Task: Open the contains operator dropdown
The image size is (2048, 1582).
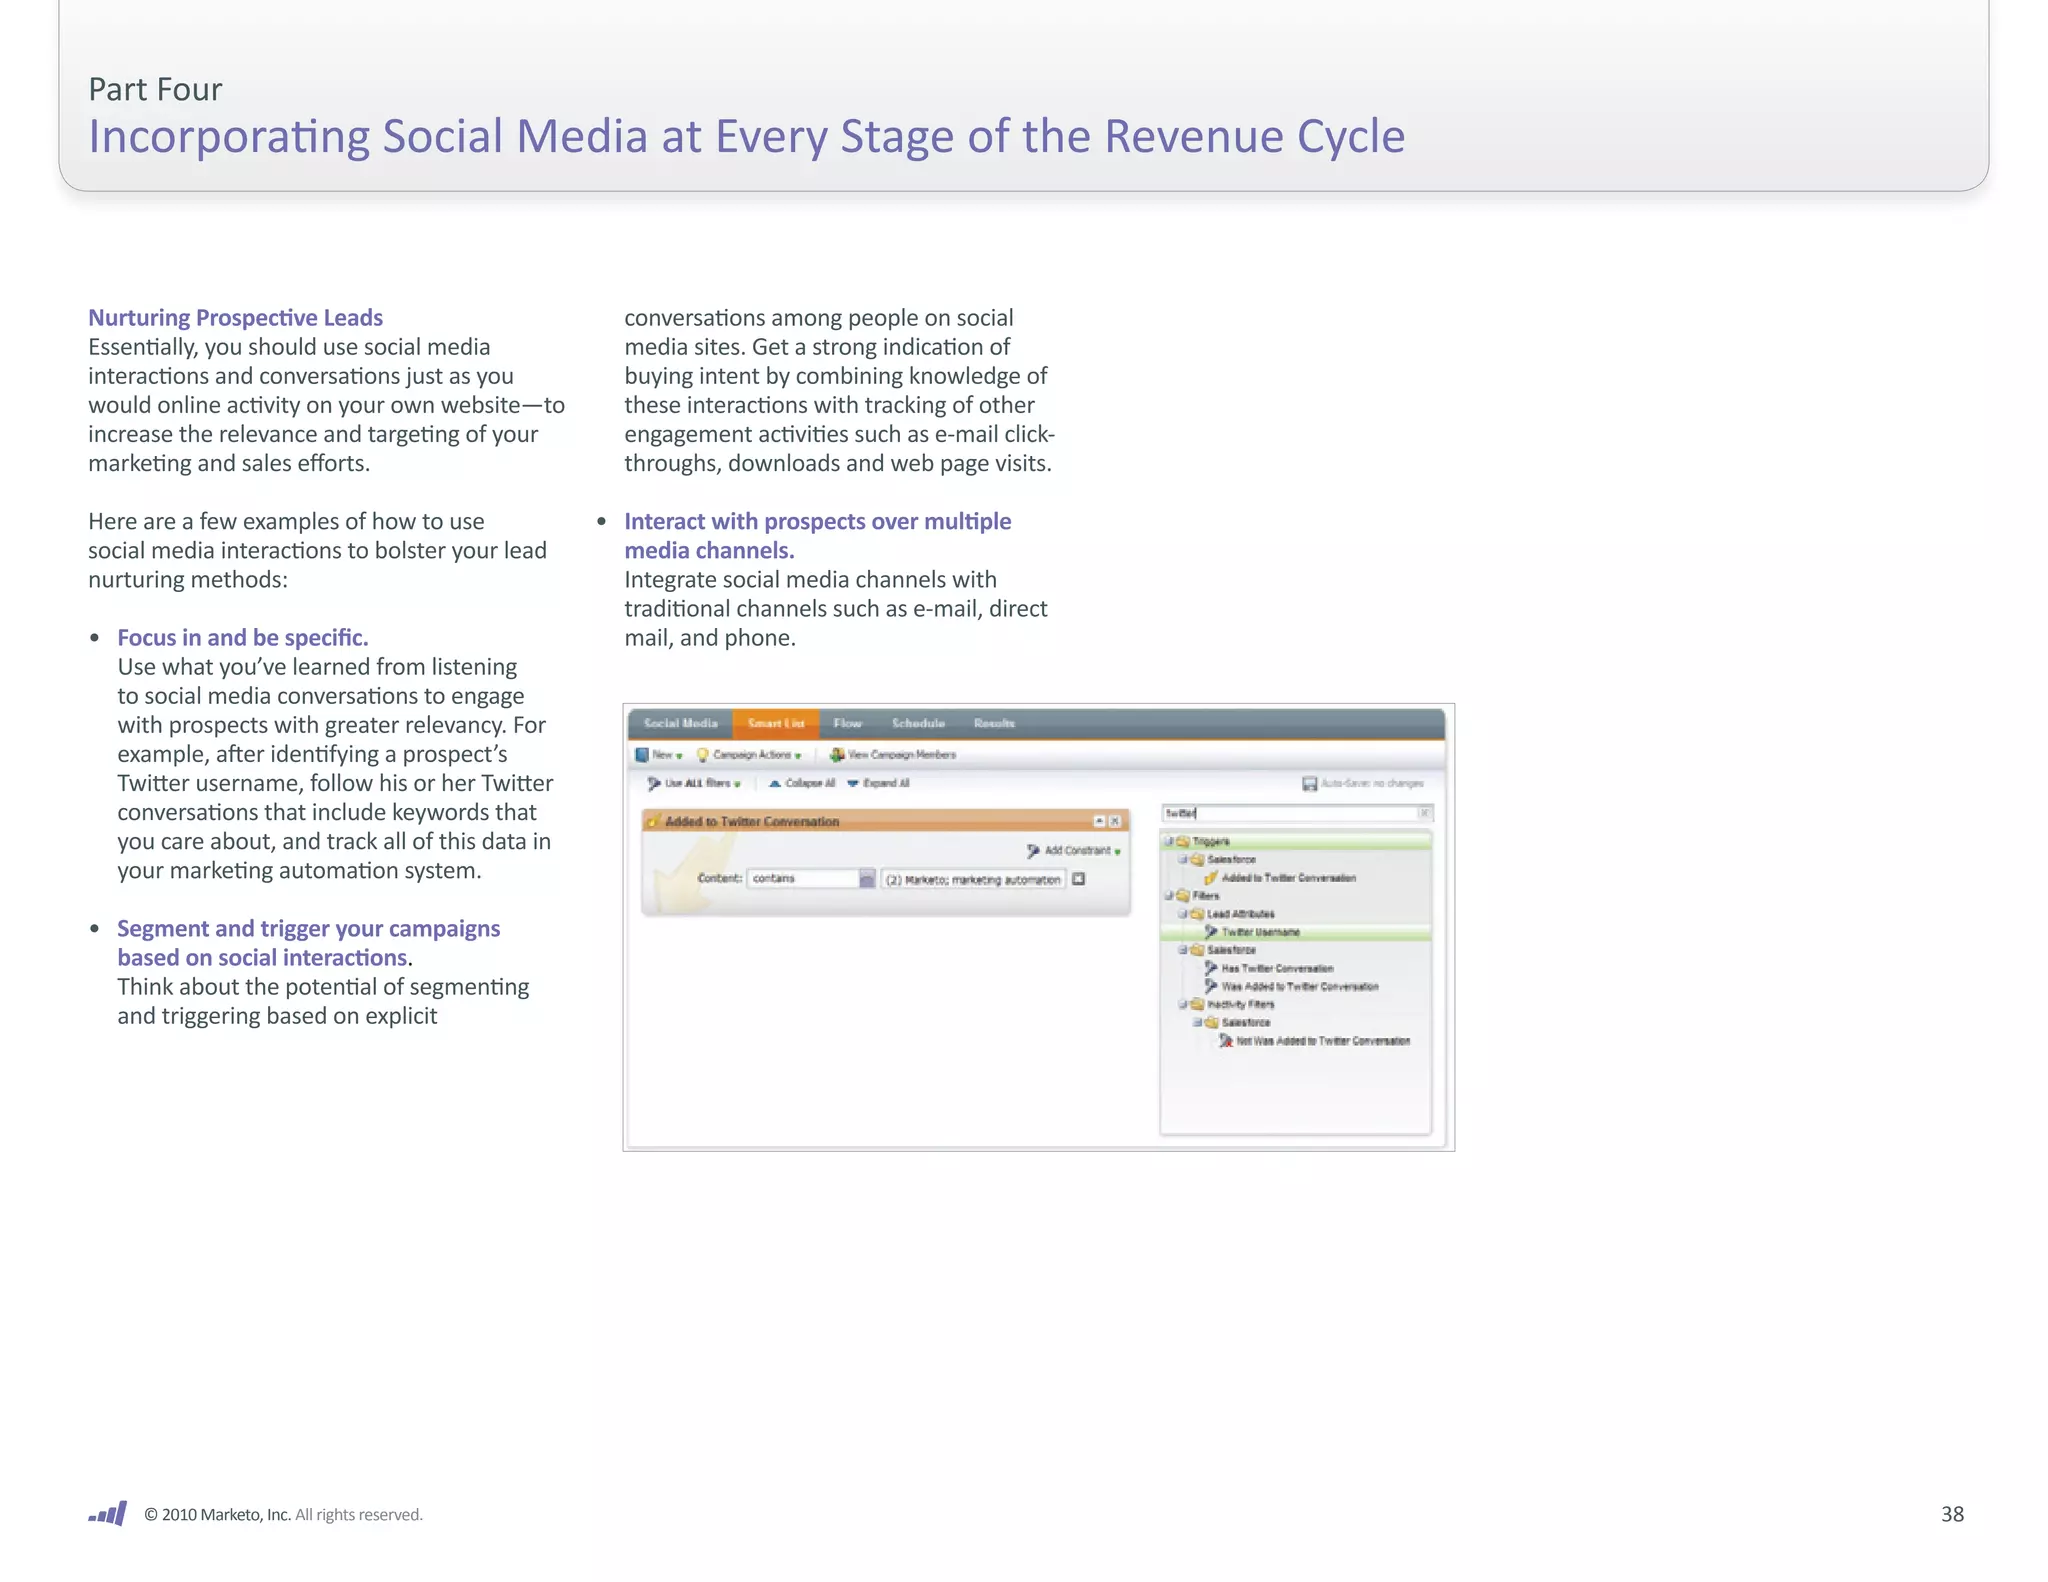Action: (x=867, y=879)
